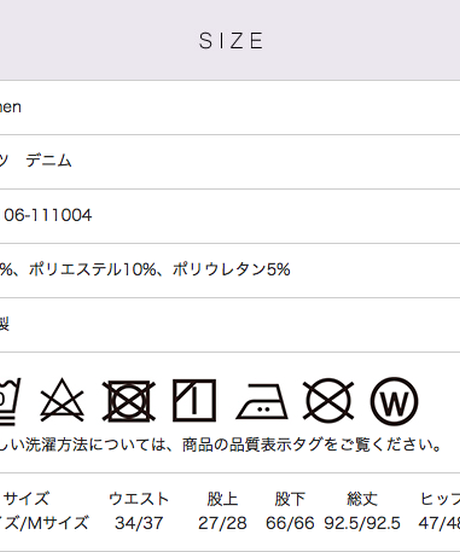Viewport: 460px width, 552px height.
Task: Click the SIZE section header
Action: point(231,40)
